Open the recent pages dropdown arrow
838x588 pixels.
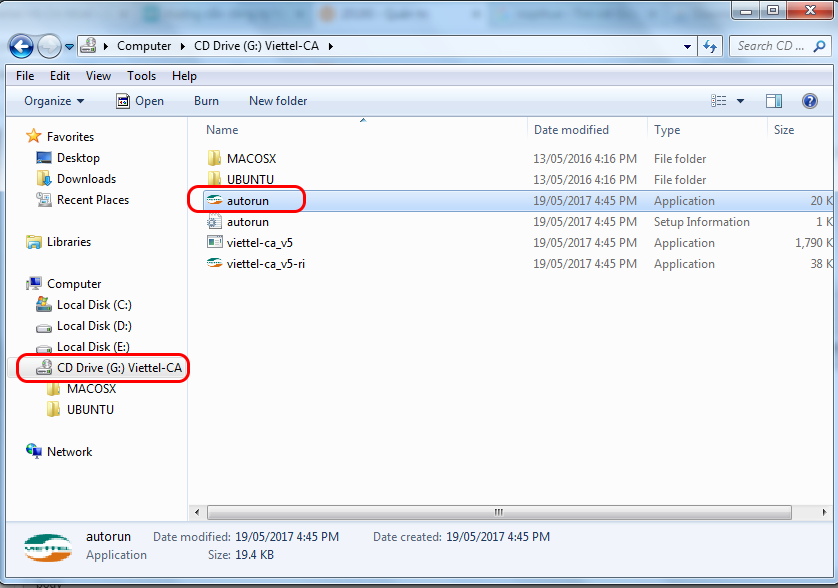pos(69,47)
